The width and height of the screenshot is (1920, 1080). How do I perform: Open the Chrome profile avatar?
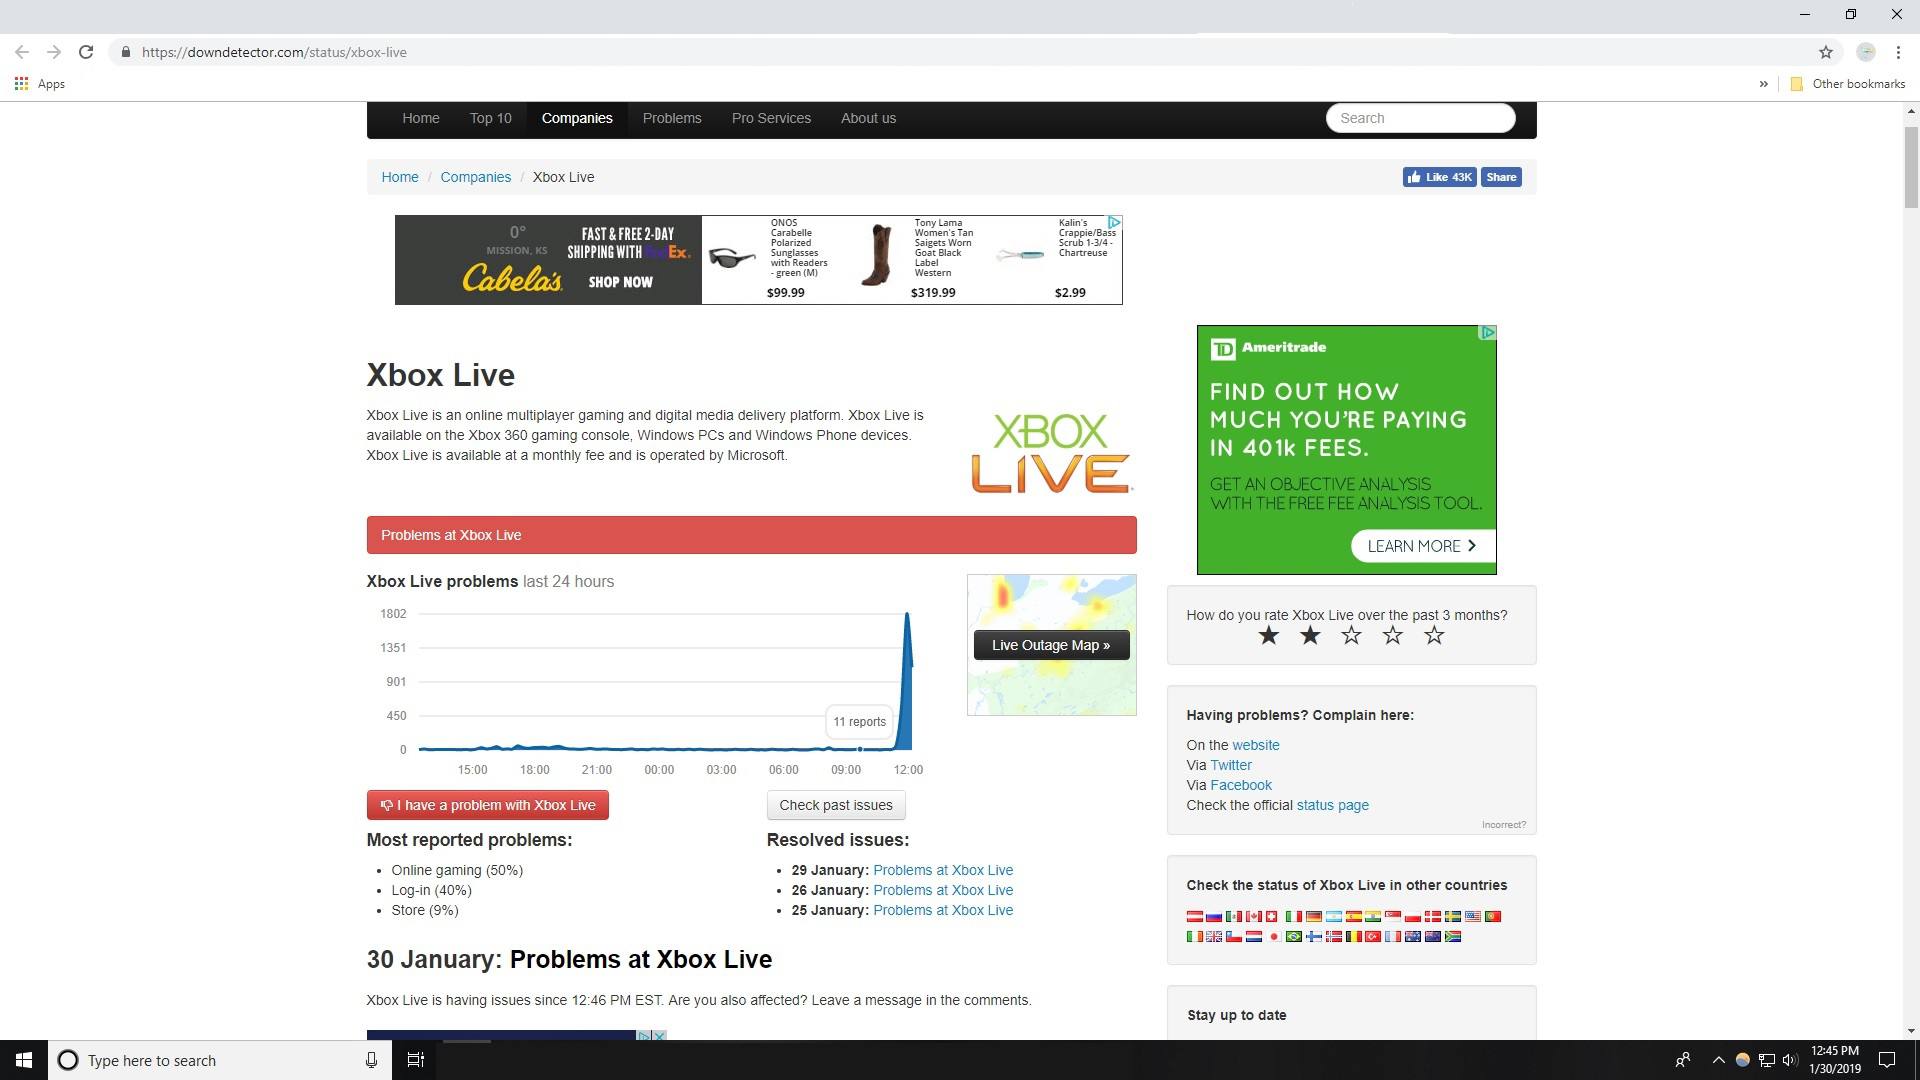[1866, 52]
